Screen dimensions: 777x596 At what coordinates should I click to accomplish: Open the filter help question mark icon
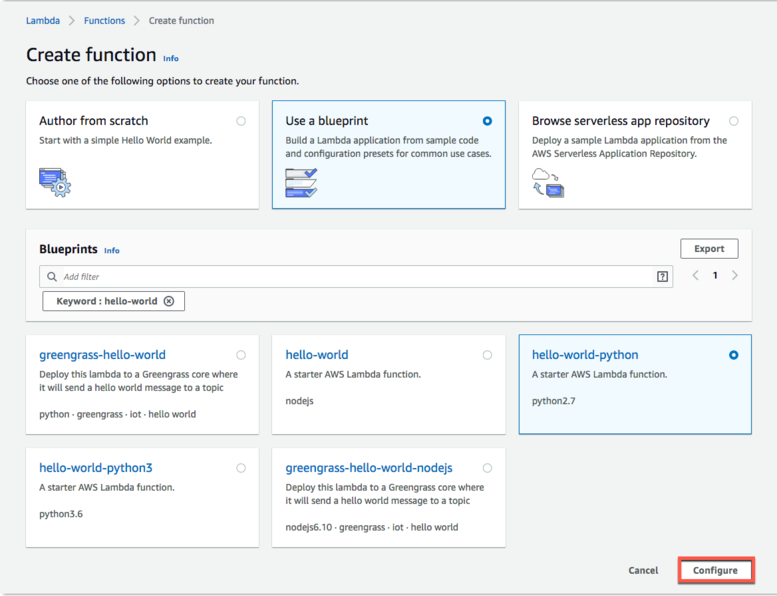point(662,276)
